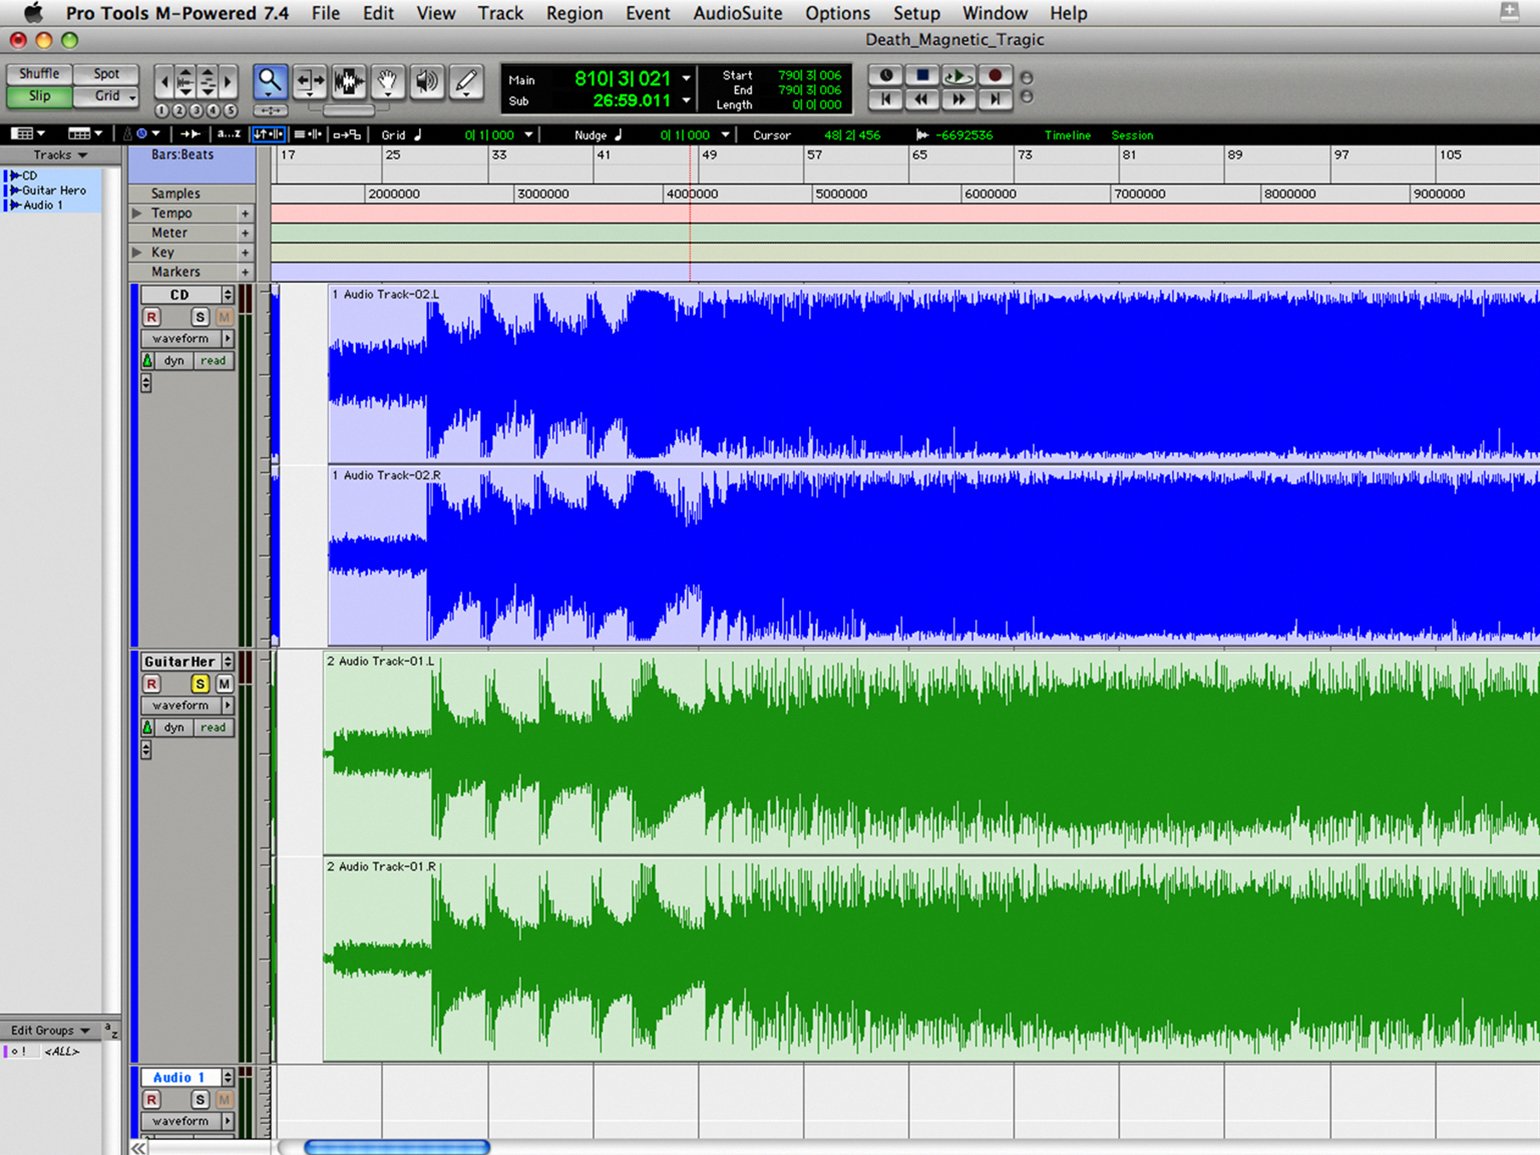Open GuitarHer track dyn selector
1540x1155 pixels.
[x=174, y=728]
